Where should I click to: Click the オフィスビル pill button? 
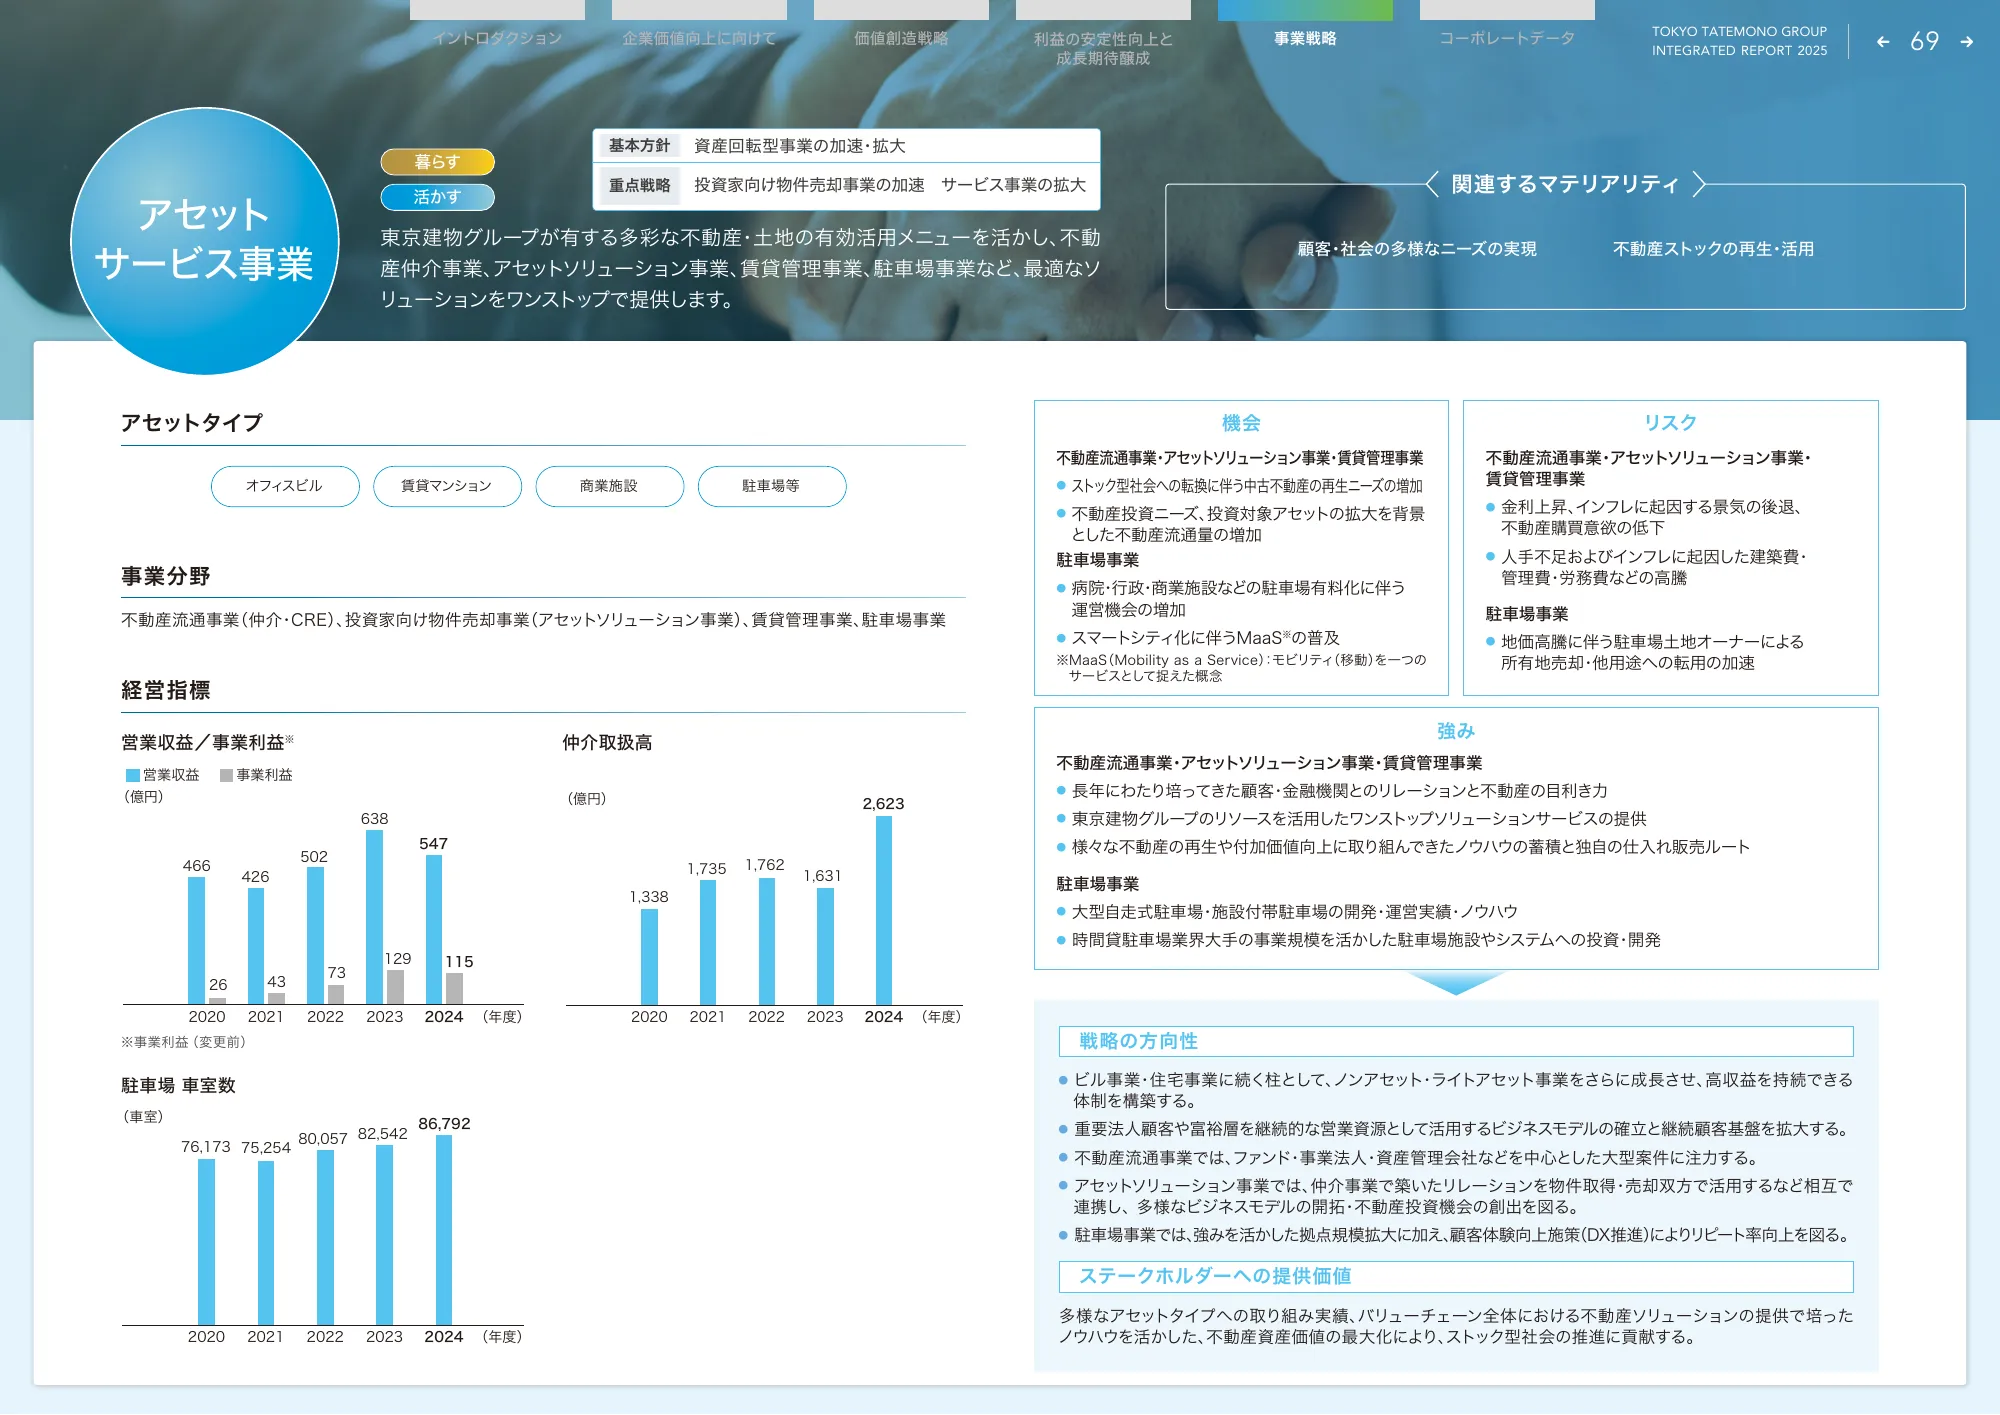tap(285, 486)
